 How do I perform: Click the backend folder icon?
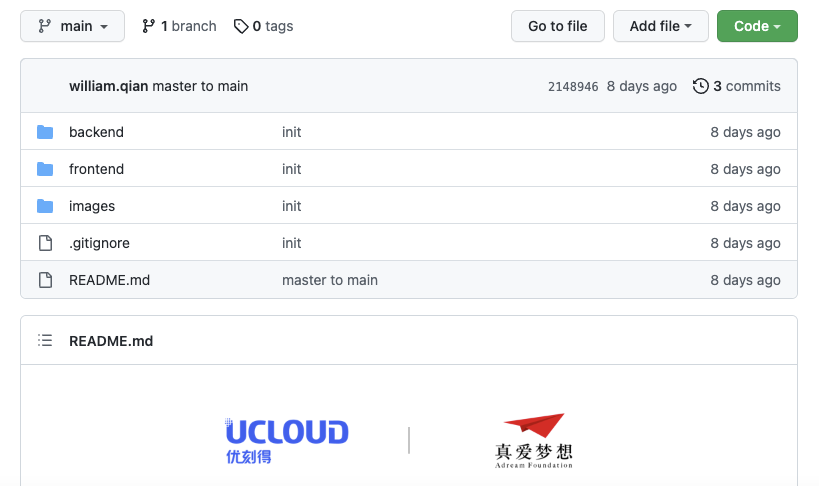pos(44,132)
